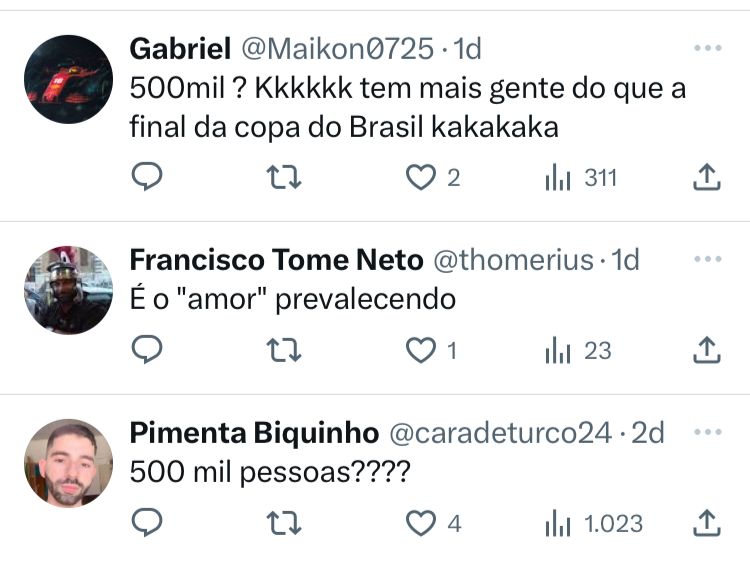
Task: Retweet Gabriel's tweet about 500mil
Action: coord(285,178)
